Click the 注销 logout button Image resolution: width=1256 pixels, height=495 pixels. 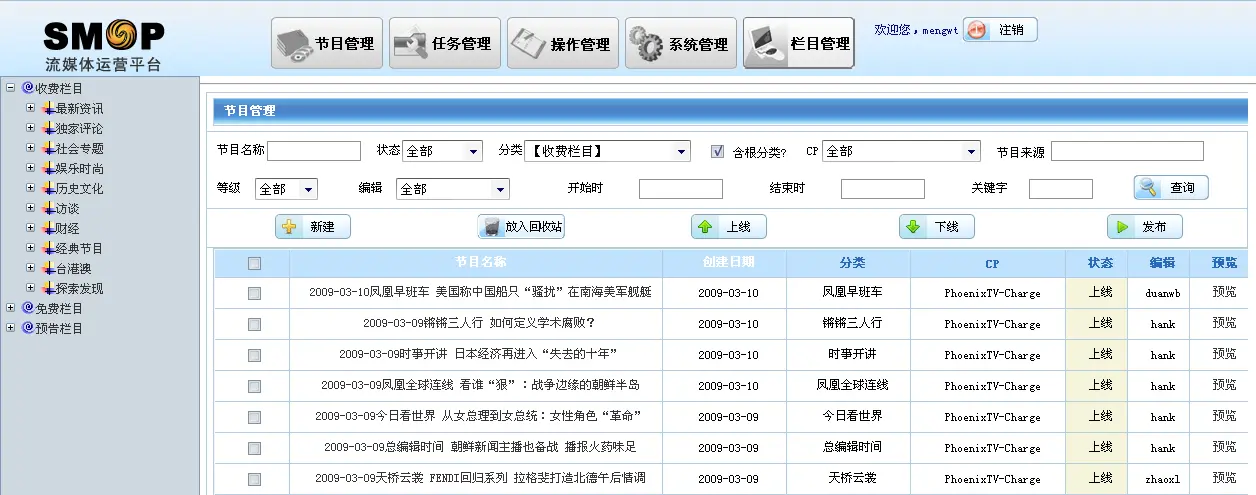tap(1000, 30)
